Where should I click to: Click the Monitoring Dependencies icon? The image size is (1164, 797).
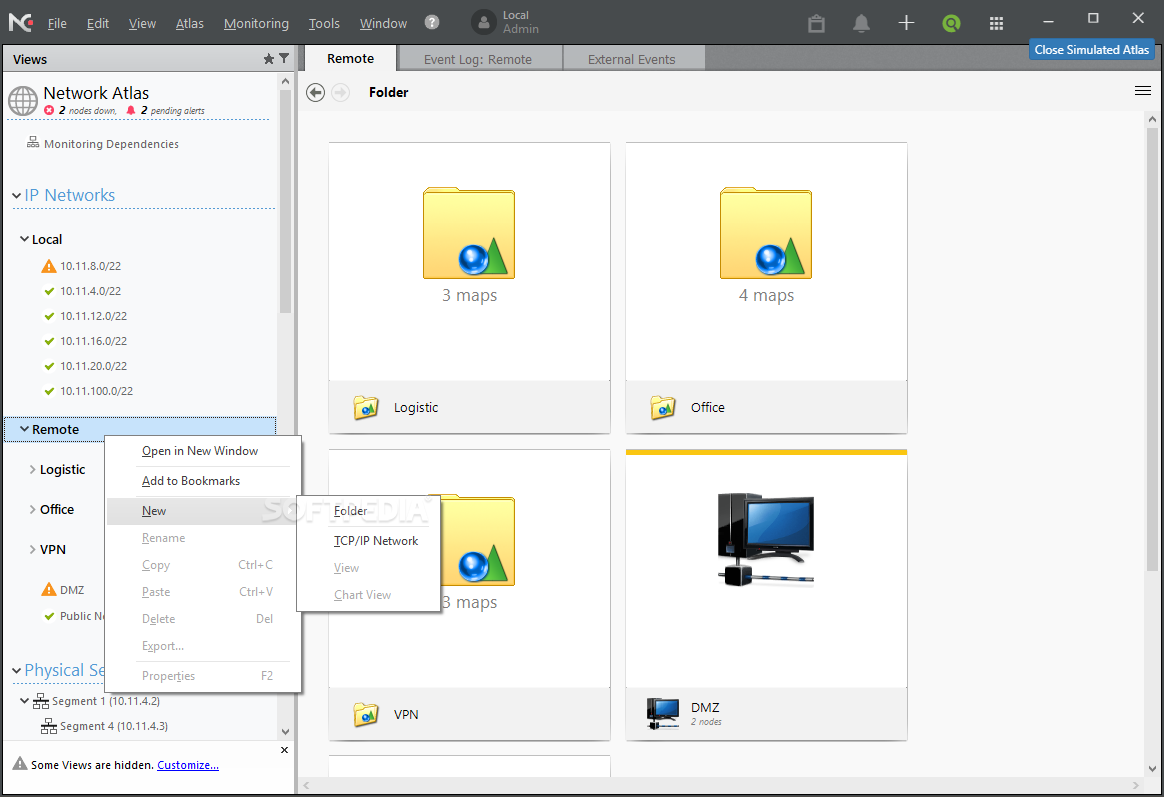click(x=33, y=142)
